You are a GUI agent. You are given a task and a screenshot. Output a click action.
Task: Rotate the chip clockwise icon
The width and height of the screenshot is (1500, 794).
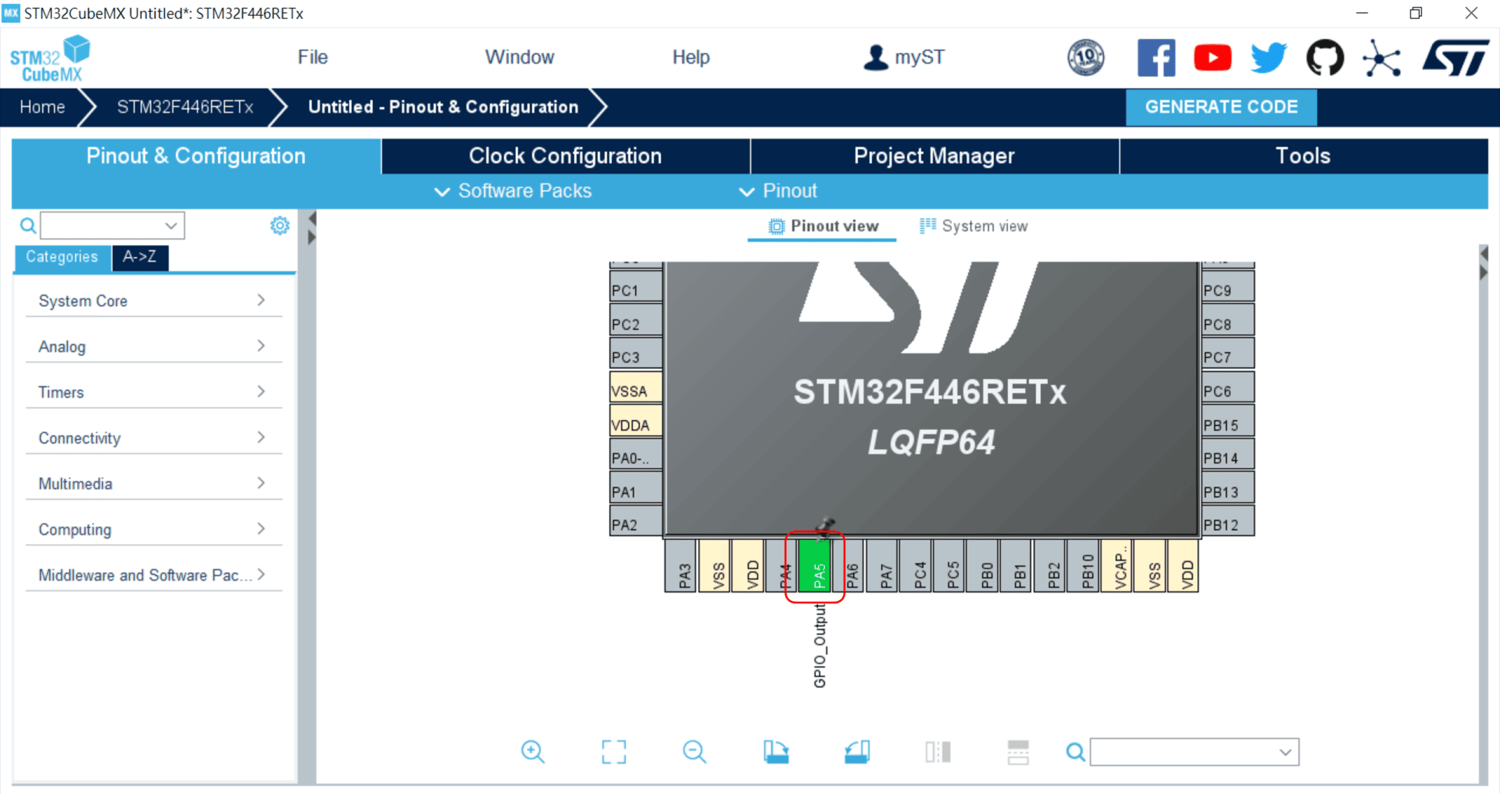(x=776, y=752)
